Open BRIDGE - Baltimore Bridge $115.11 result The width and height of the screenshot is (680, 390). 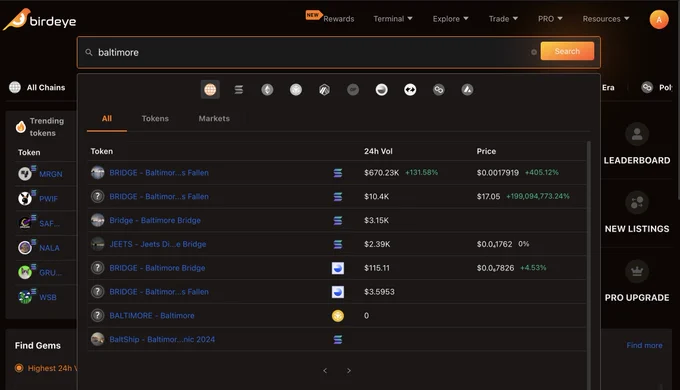tap(337, 268)
